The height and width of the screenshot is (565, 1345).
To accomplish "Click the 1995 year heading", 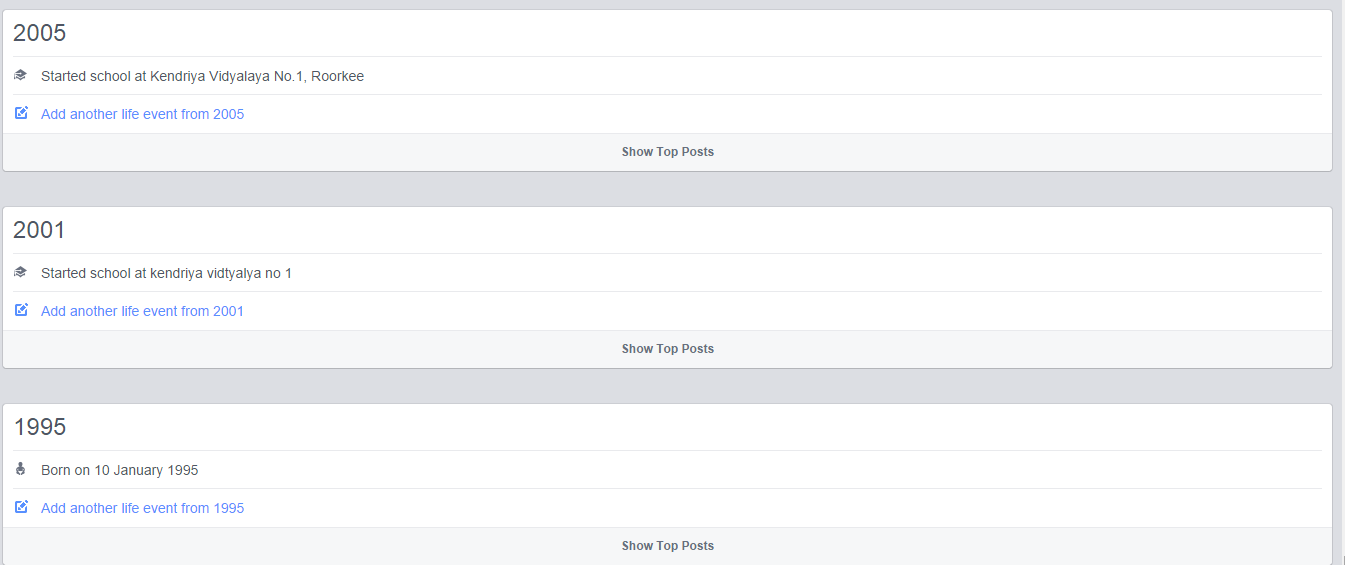I will [39, 427].
